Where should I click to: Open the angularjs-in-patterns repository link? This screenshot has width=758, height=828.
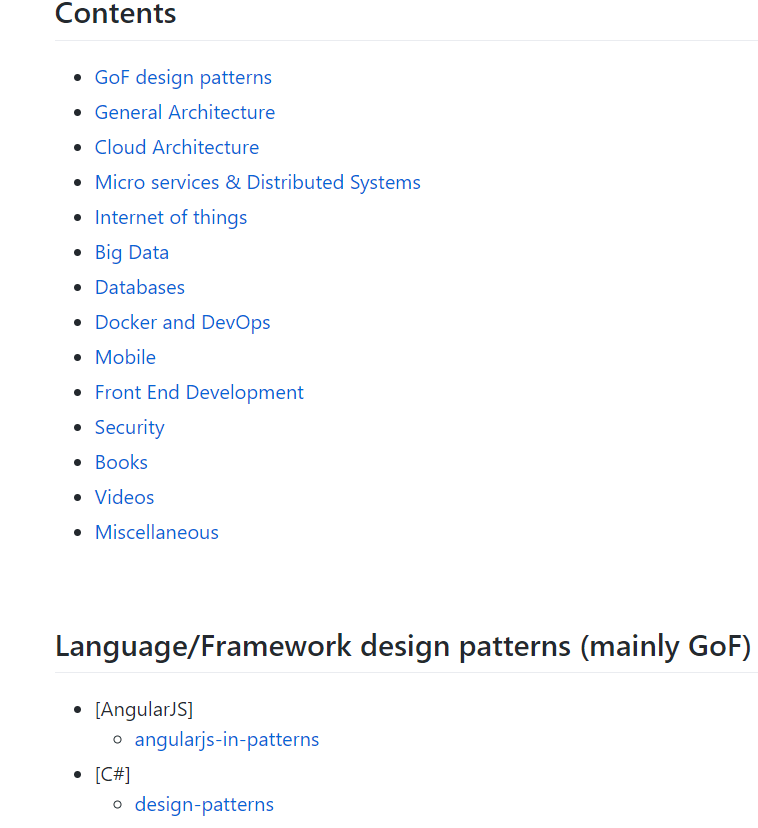tap(227, 739)
